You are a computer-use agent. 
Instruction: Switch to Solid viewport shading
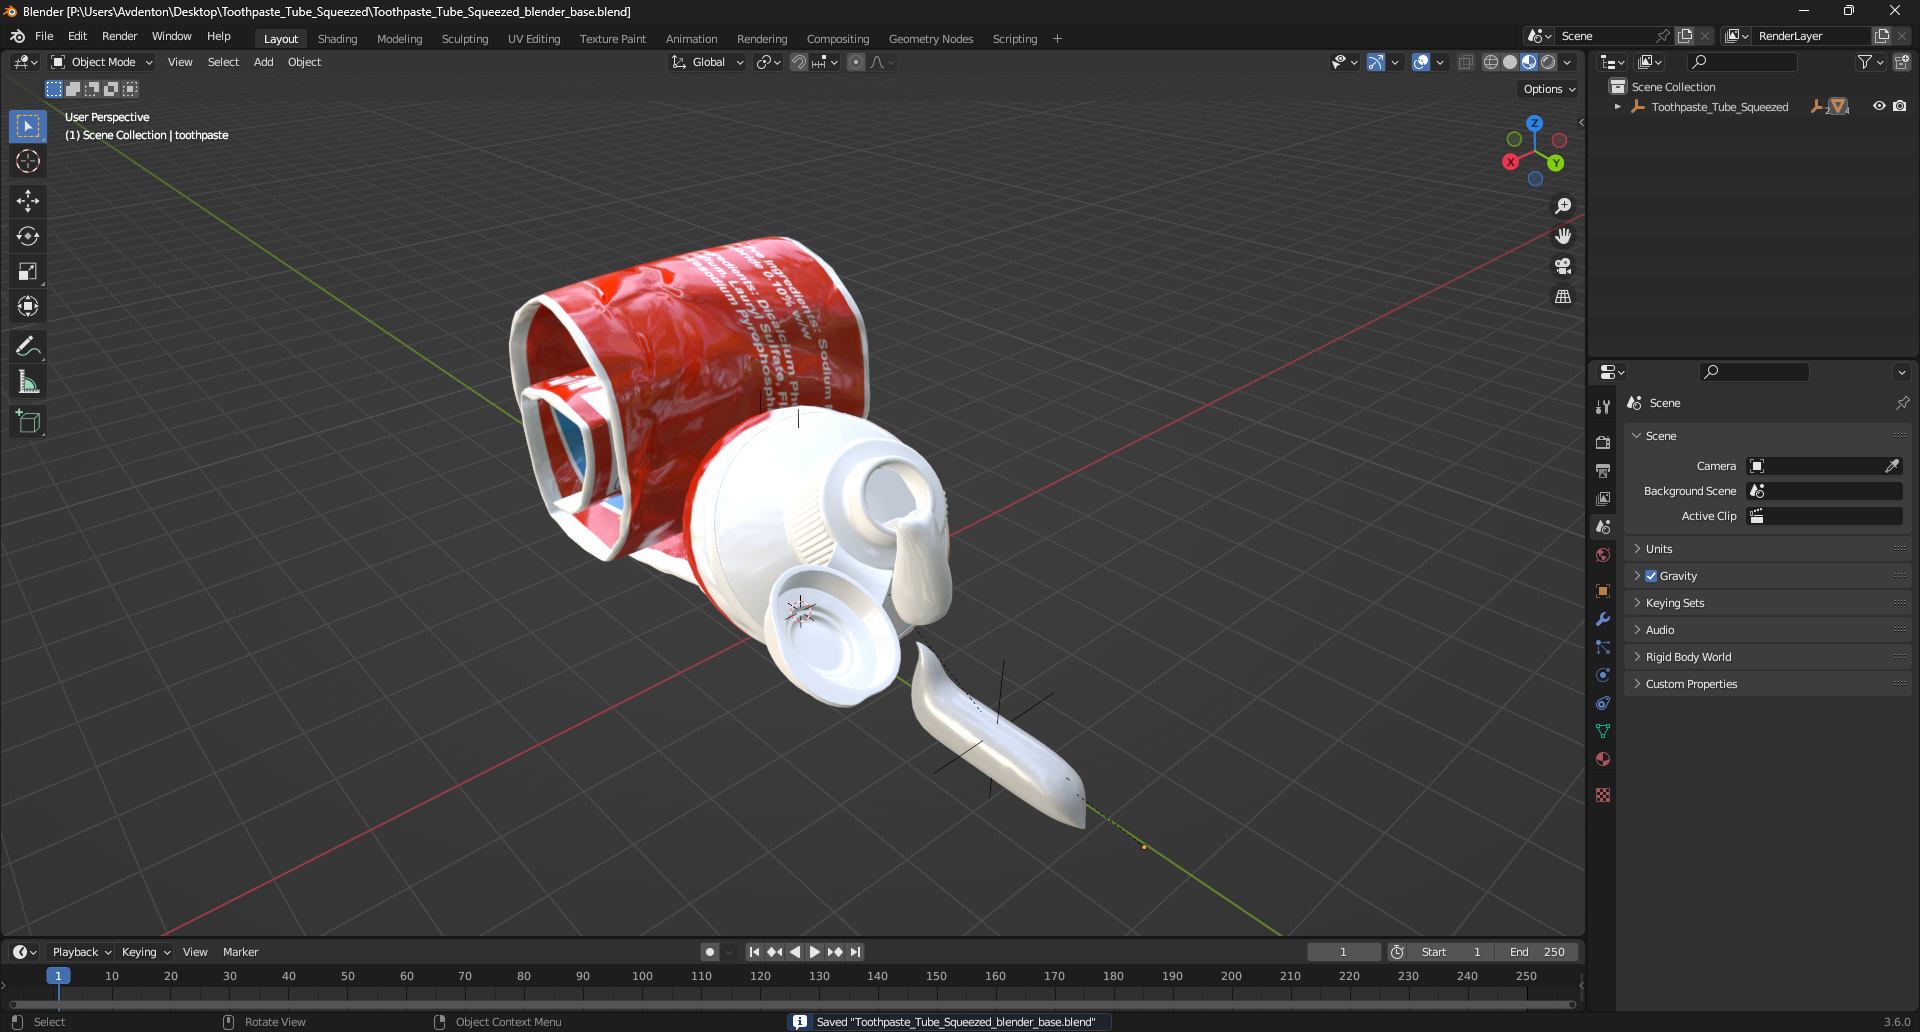[x=1510, y=62]
